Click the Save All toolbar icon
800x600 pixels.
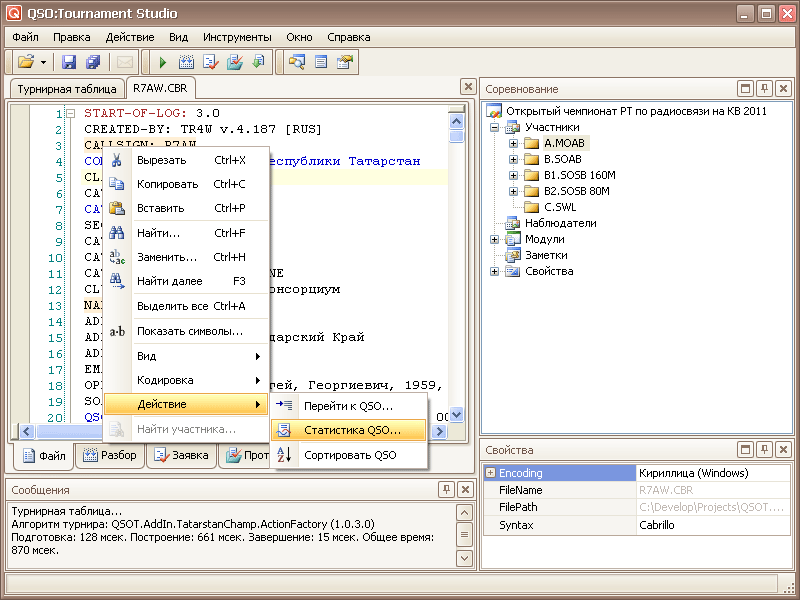pos(93,62)
